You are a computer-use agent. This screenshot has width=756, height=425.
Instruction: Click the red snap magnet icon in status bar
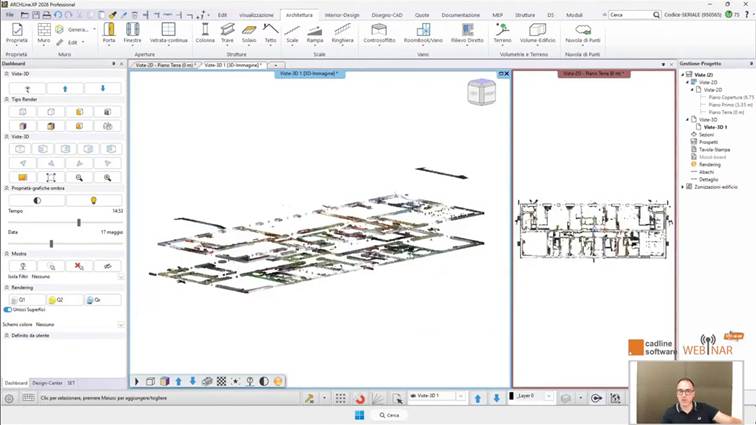point(360,398)
